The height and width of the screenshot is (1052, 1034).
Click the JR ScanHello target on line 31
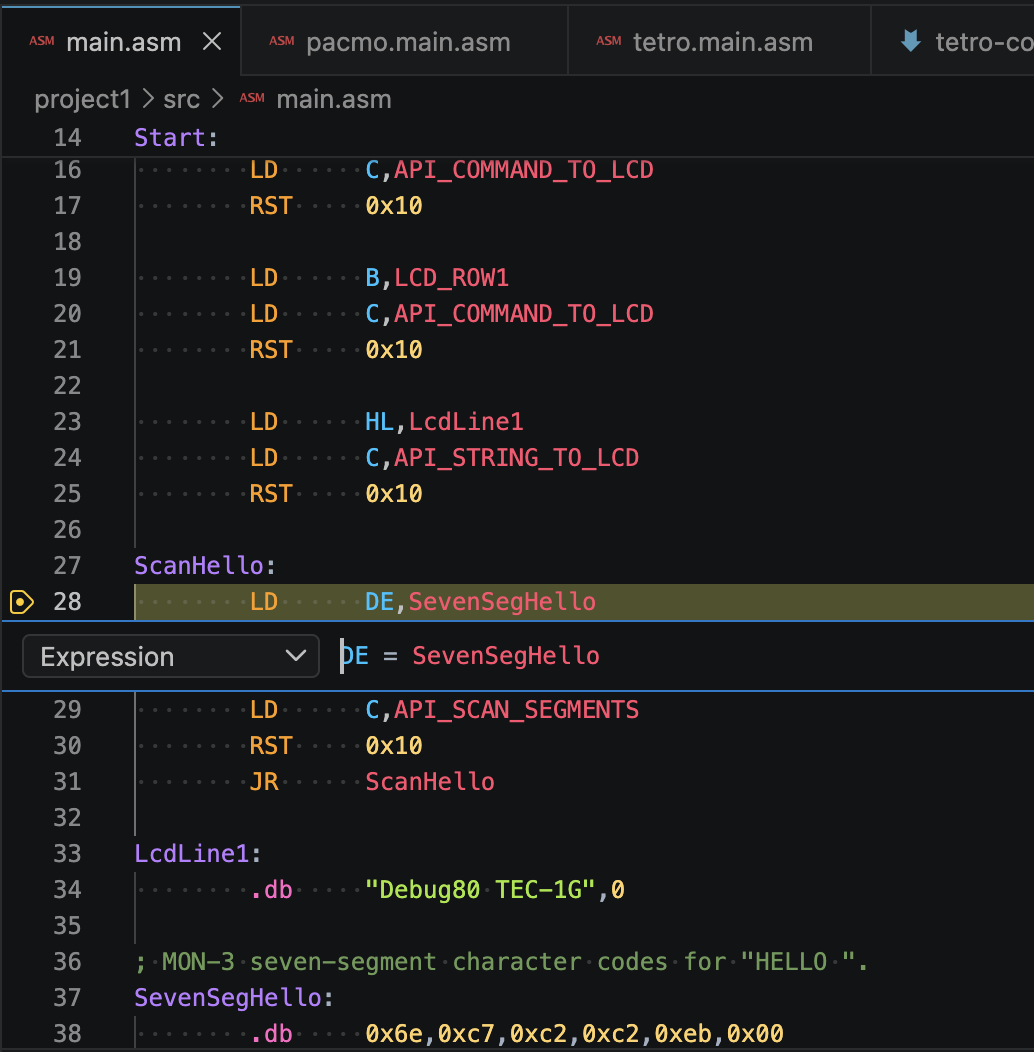pos(430,782)
